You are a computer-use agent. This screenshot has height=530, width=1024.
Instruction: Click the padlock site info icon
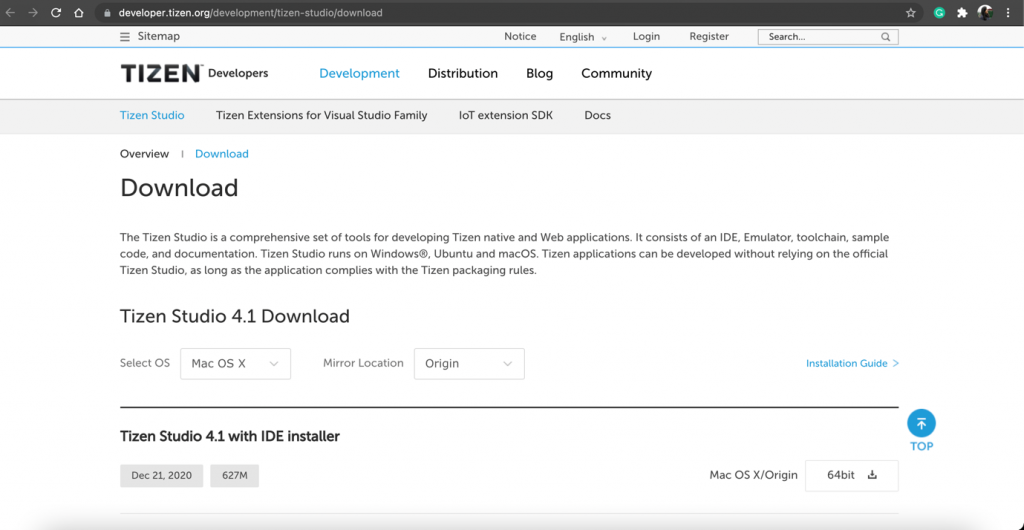[x=108, y=12]
